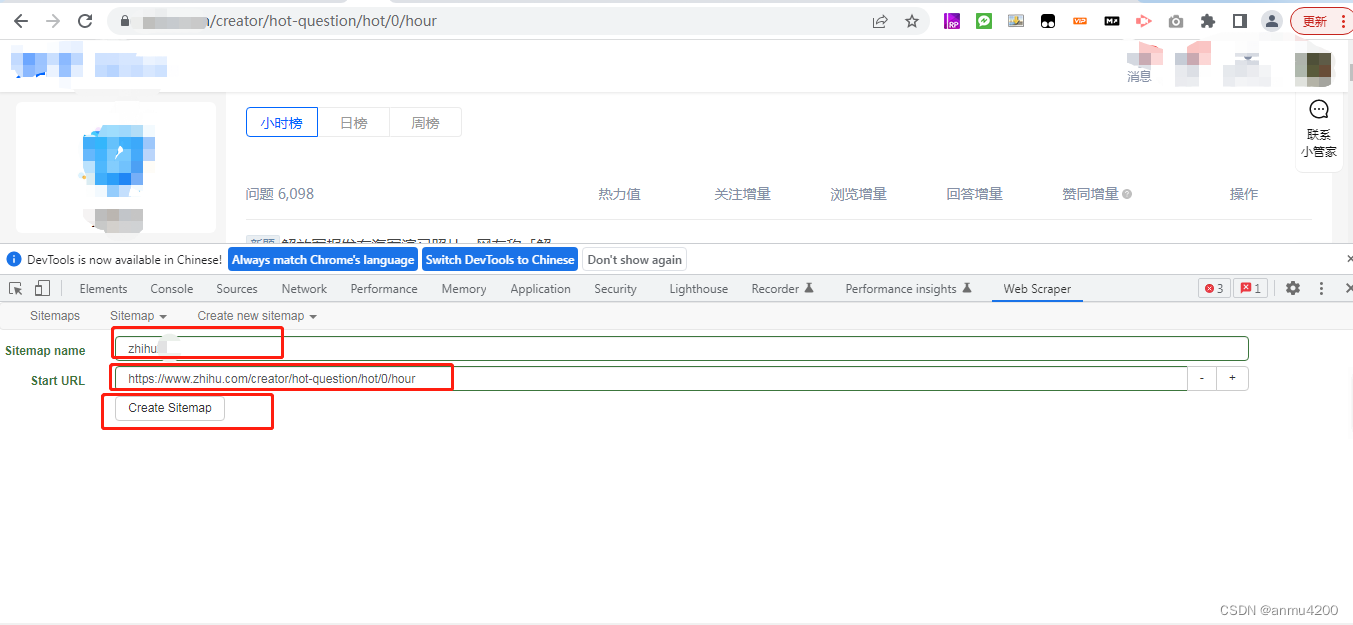Switch to the 日榜 tab
Image resolution: width=1353 pixels, height=625 pixels.
(x=354, y=123)
